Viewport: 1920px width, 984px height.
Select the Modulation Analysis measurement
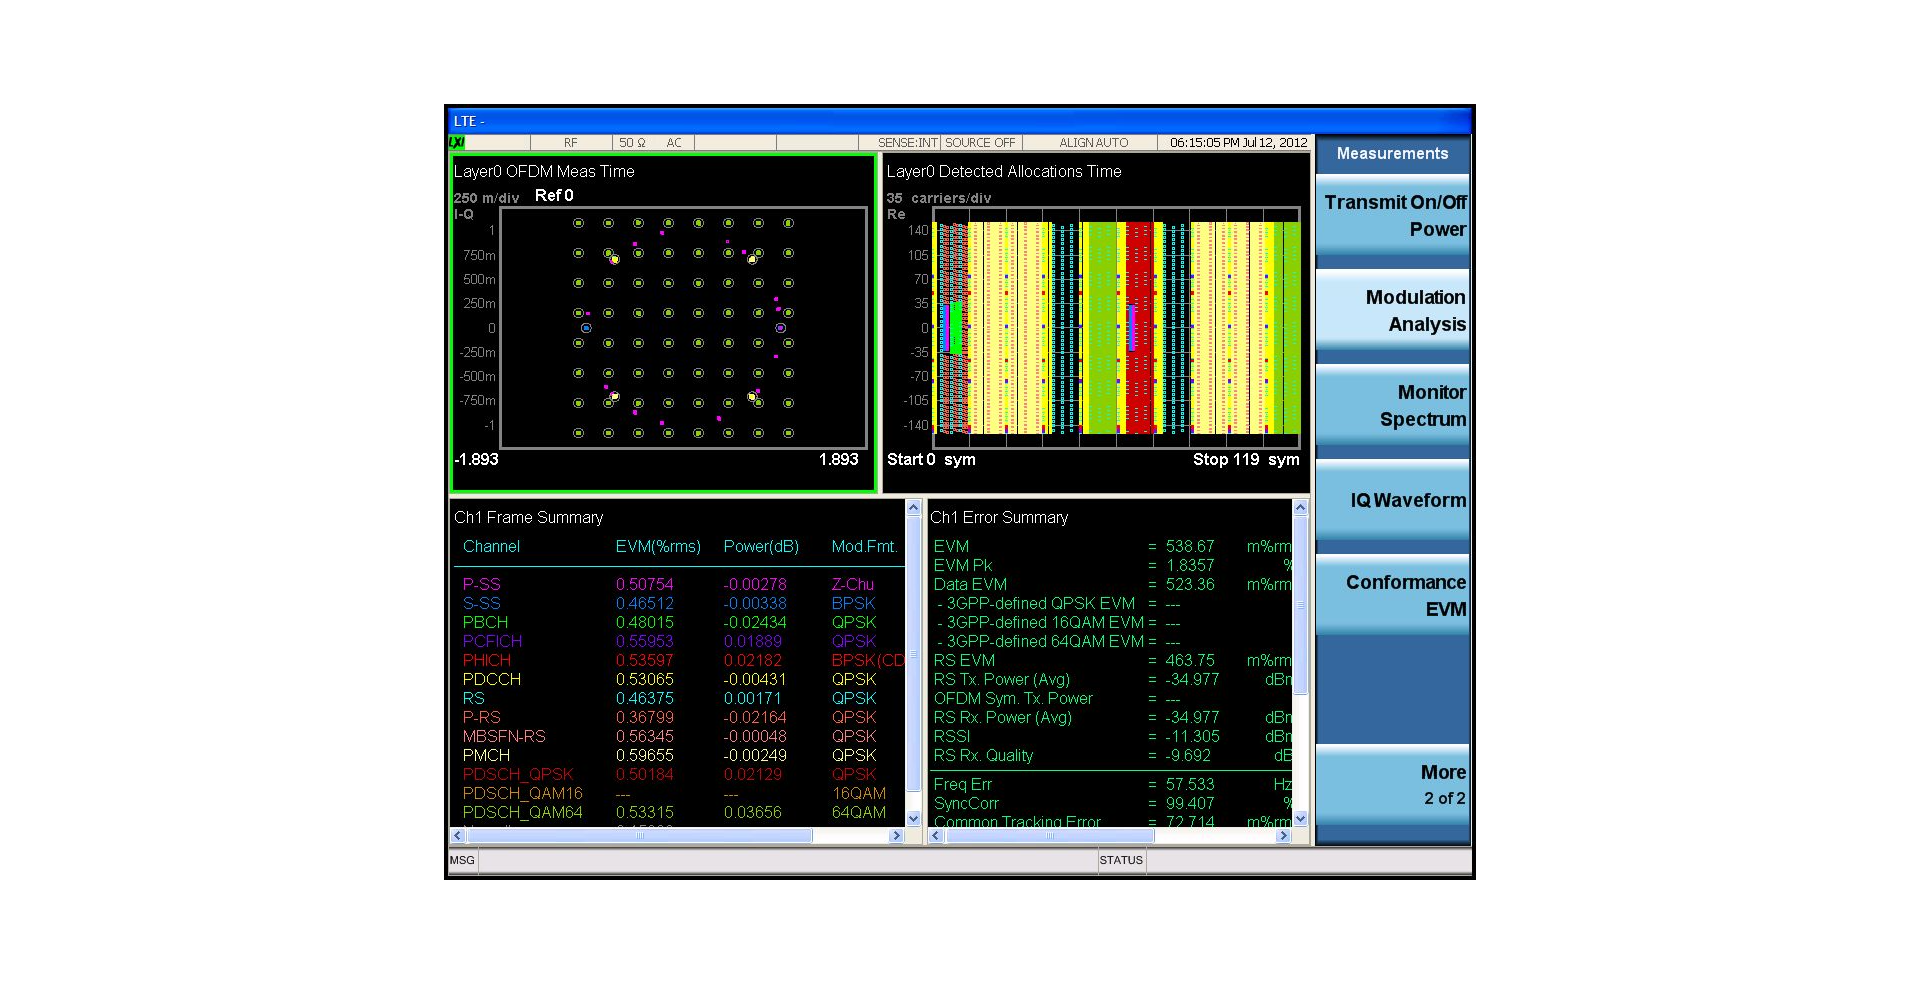[x=1393, y=310]
